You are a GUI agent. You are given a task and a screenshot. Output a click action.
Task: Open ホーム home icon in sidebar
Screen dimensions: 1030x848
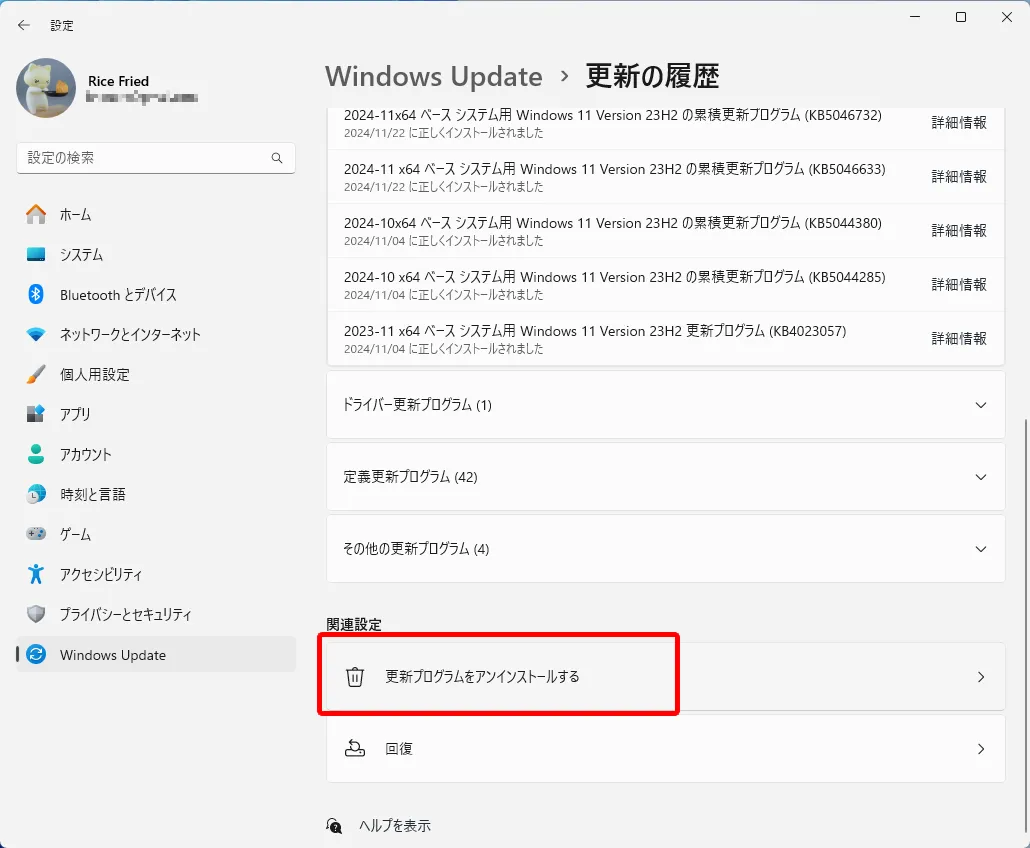pyautogui.click(x=36, y=214)
